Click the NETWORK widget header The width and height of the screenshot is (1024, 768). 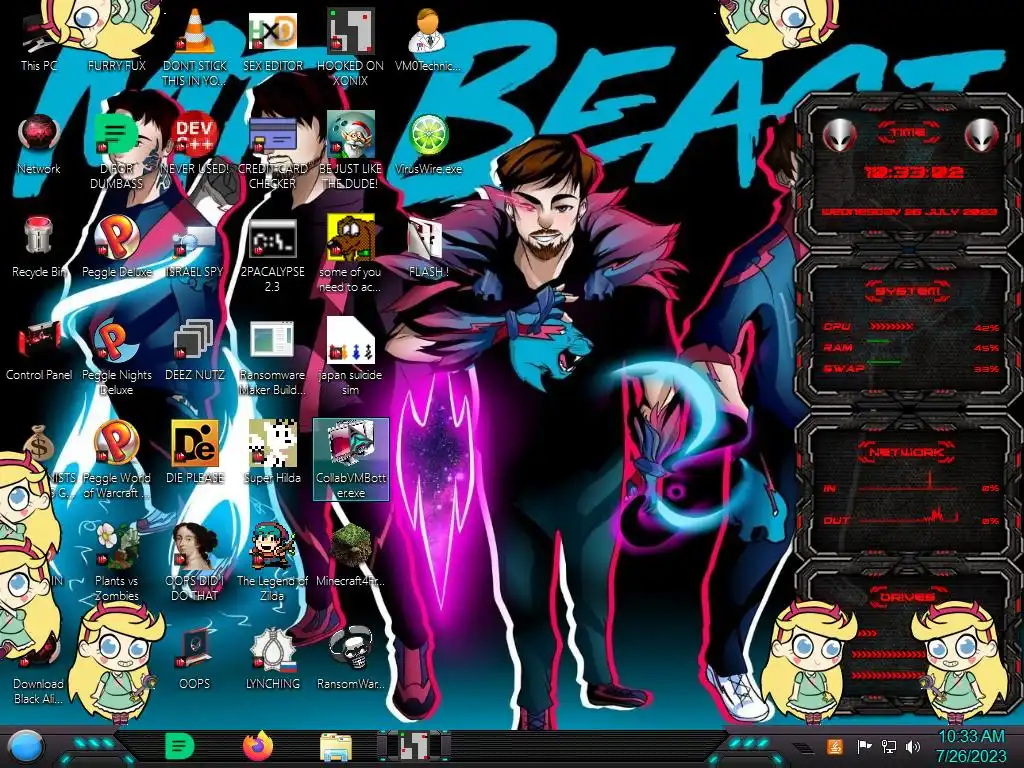(x=908, y=451)
